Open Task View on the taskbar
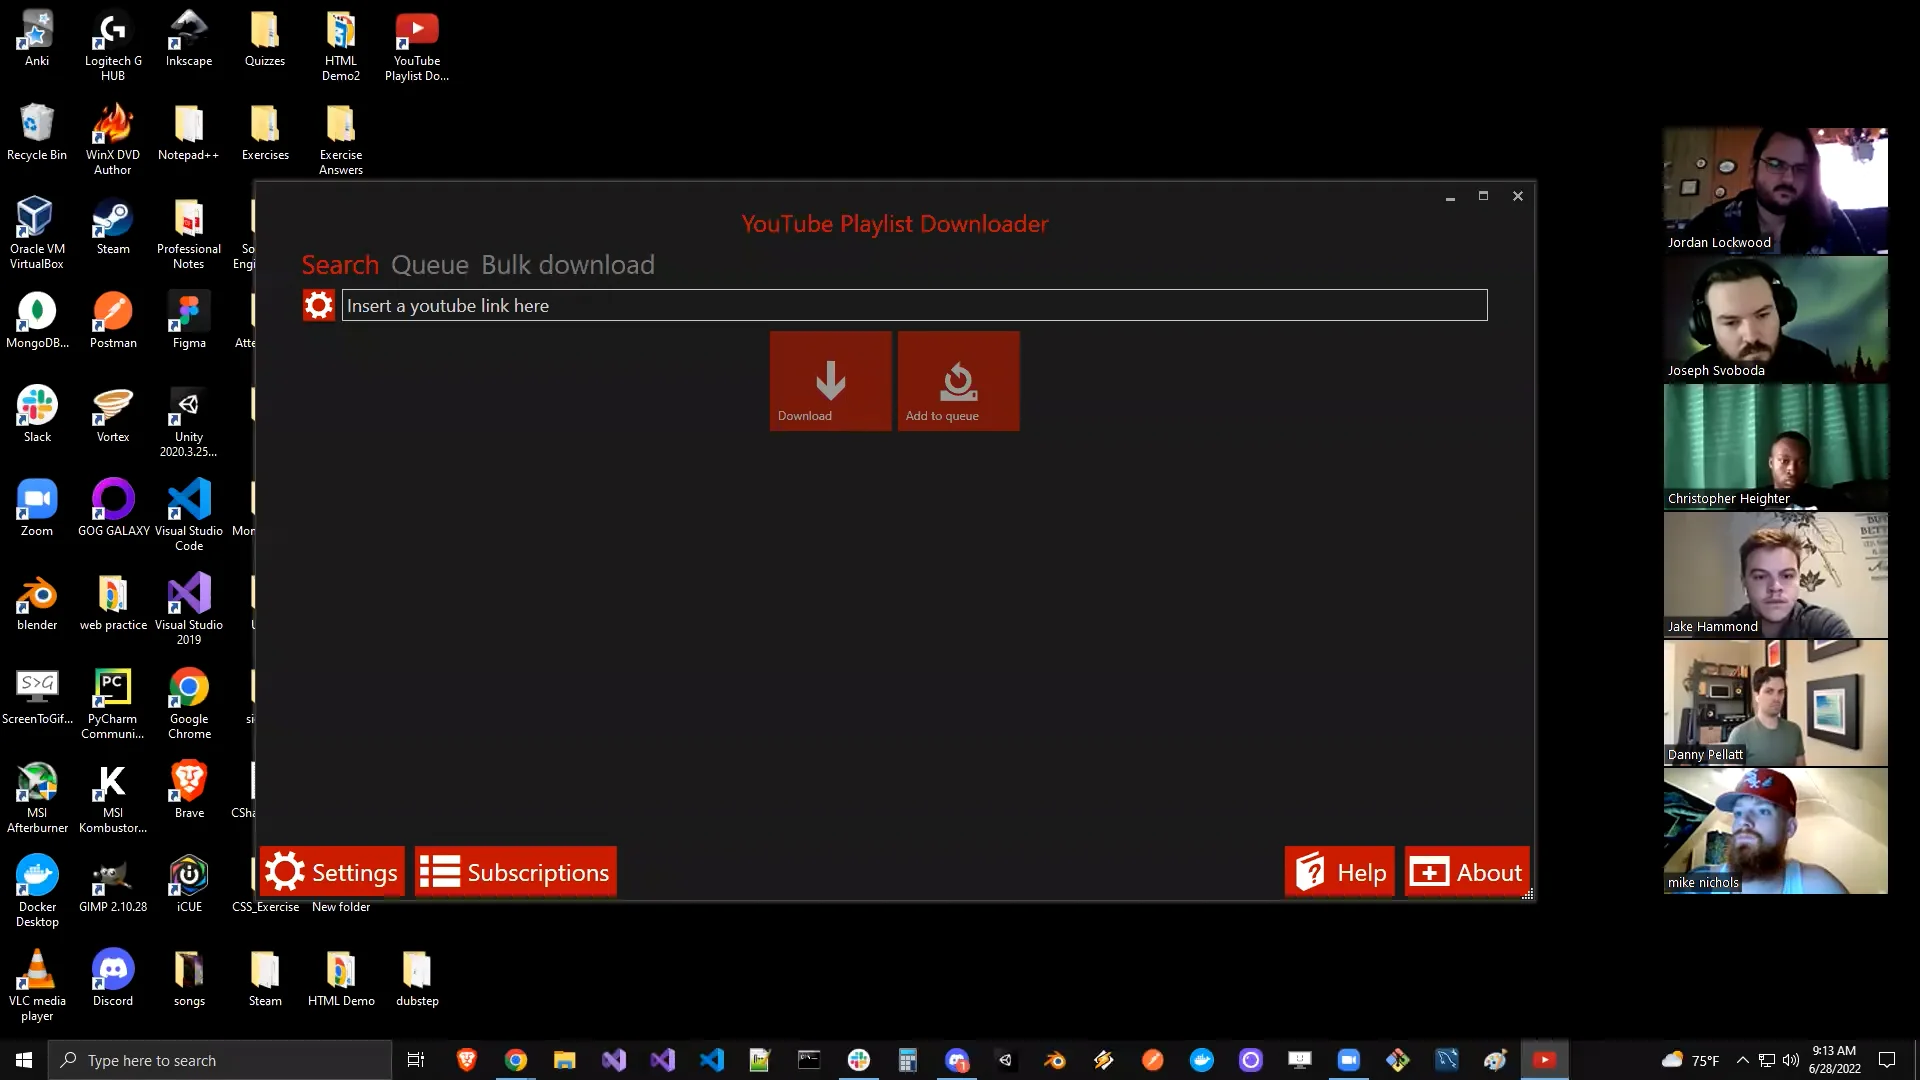 coord(416,1060)
